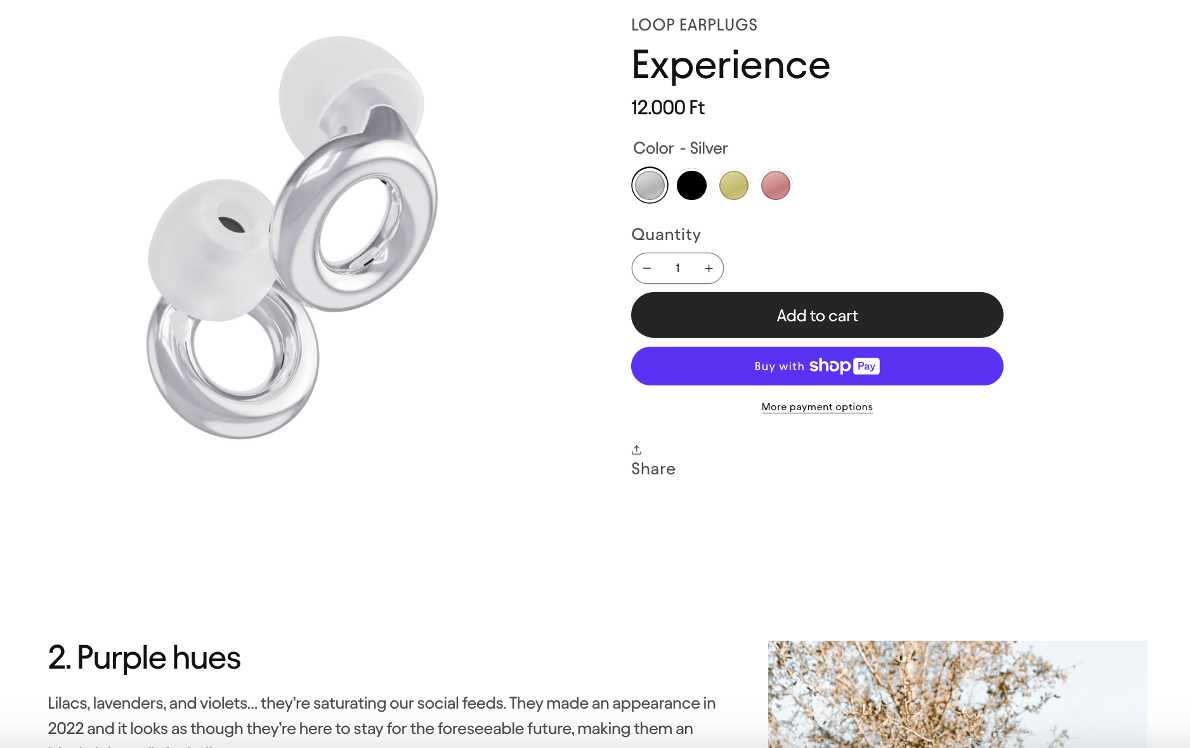
Task: Buy with Shop Pay
Action: 817,366
